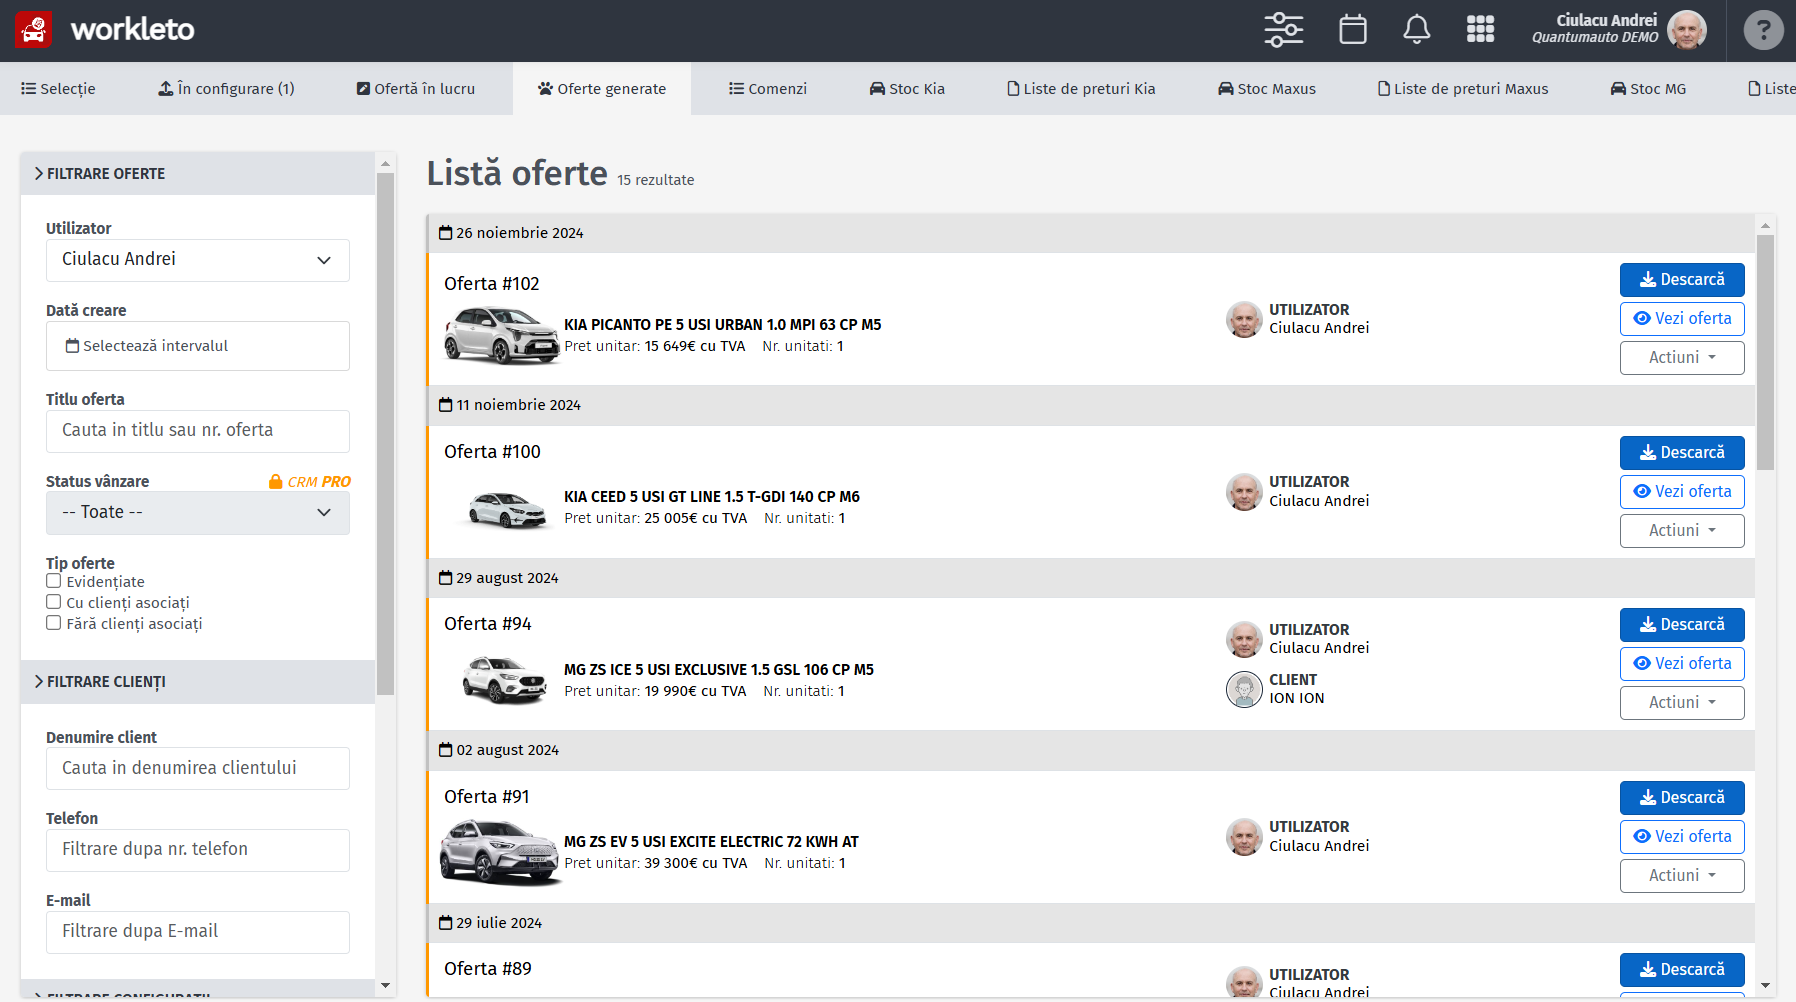
Task: Download Oferta #91 with Descarcă
Action: [x=1682, y=798]
